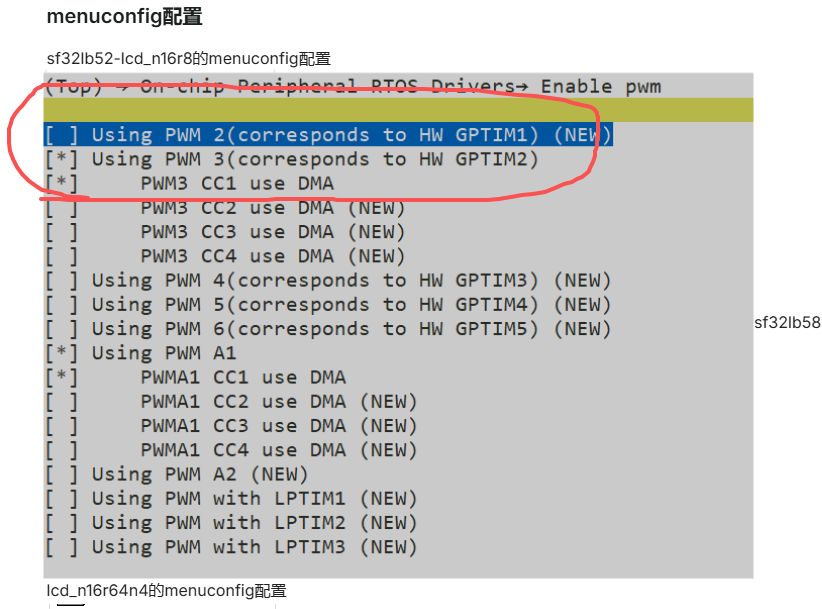Check Using PWM with LPTIM3
The image size is (822, 609).
tap(61, 547)
